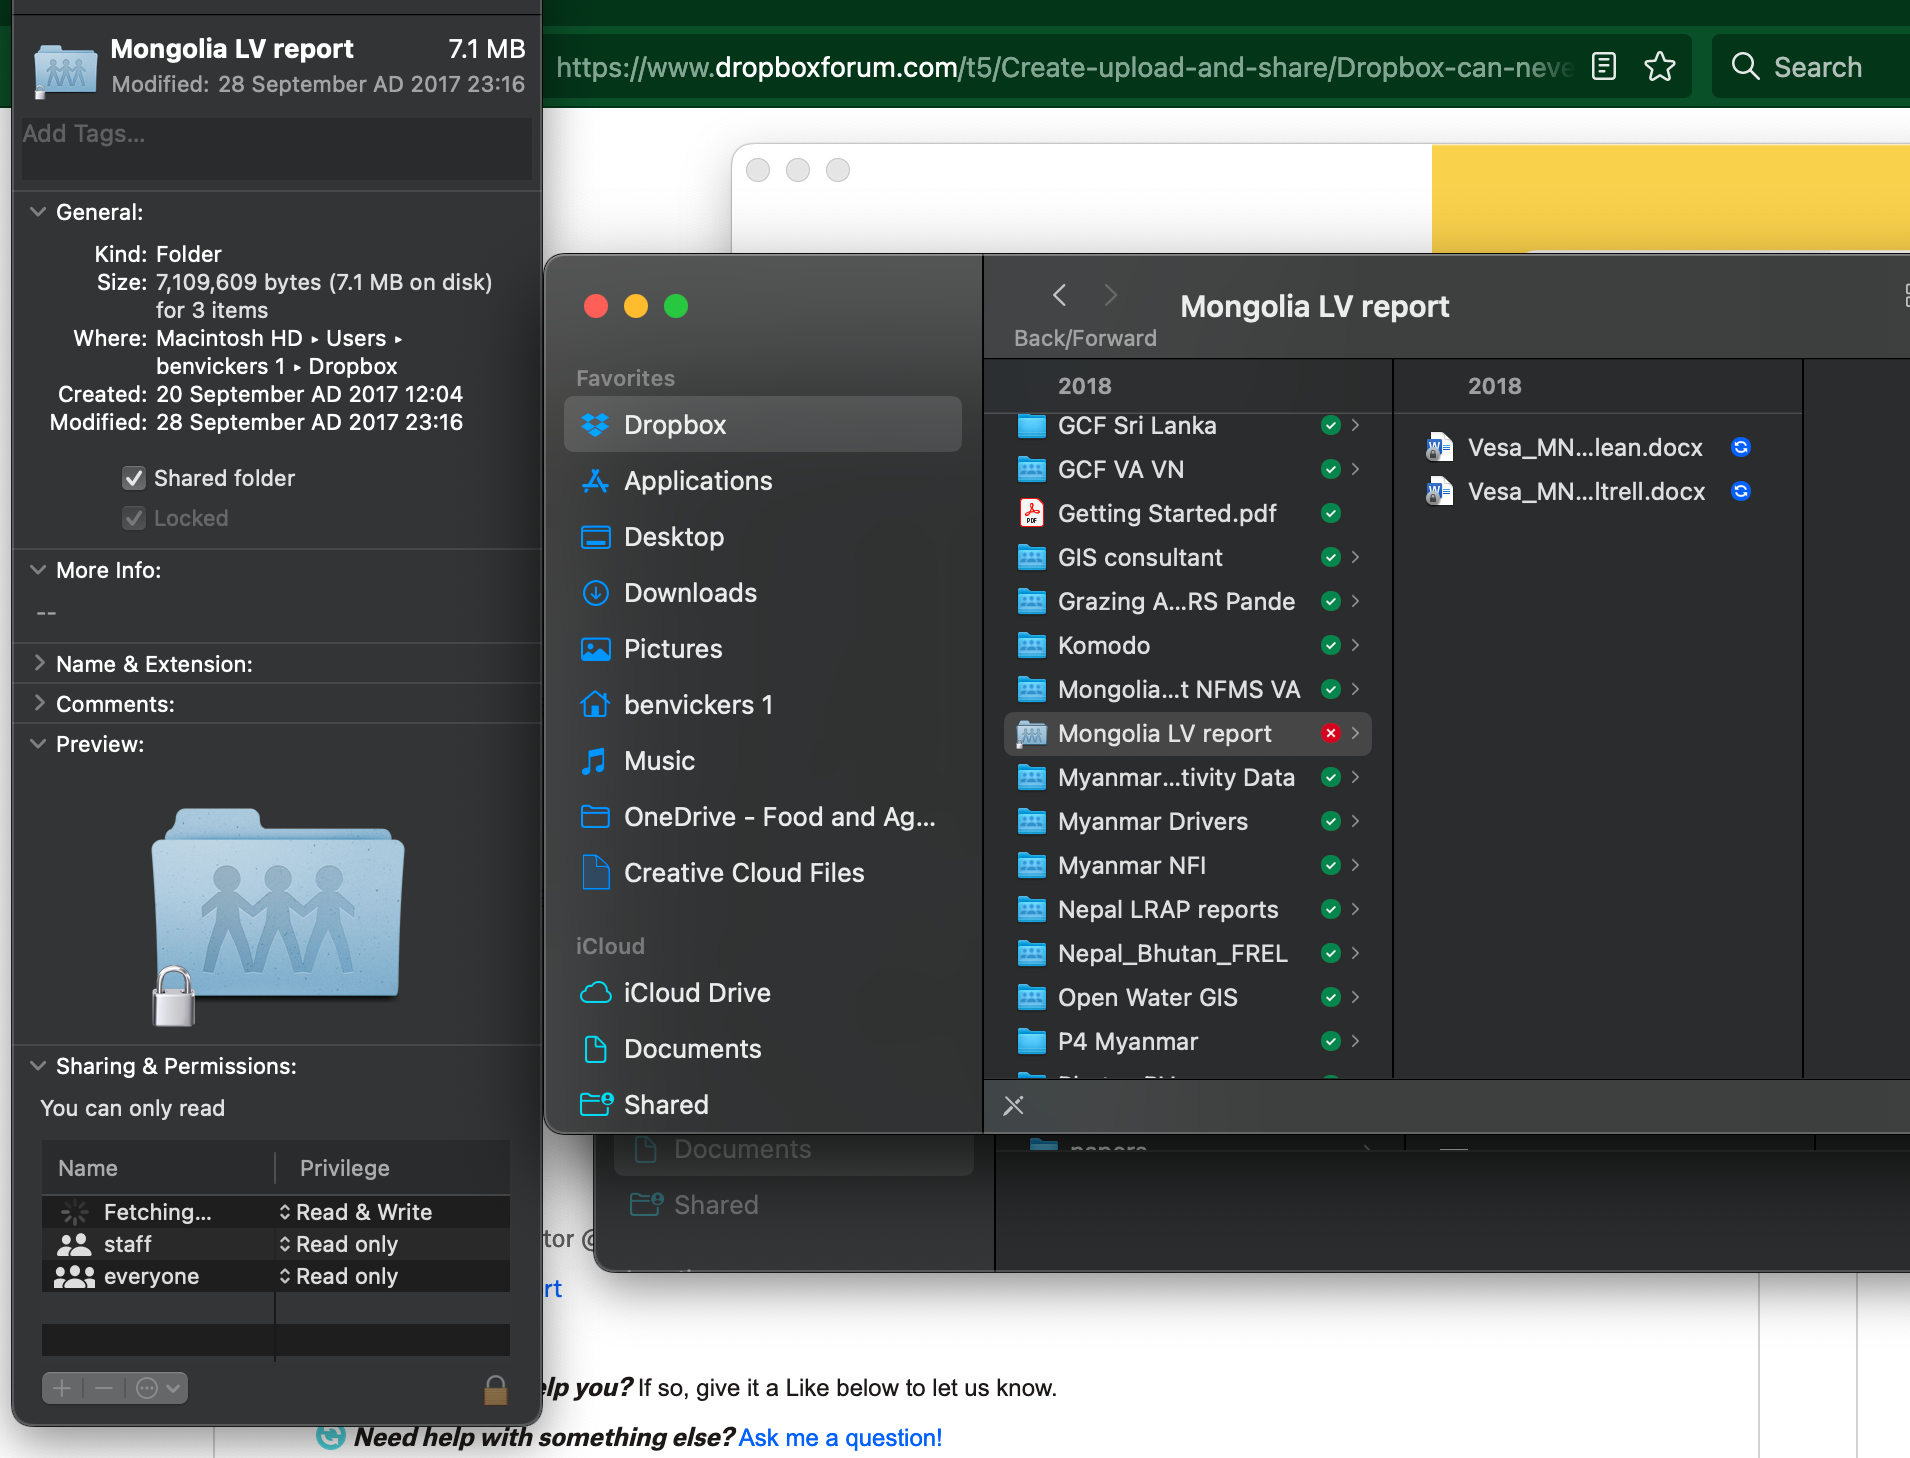Change privilege dropdown for everyone

click(339, 1276)
